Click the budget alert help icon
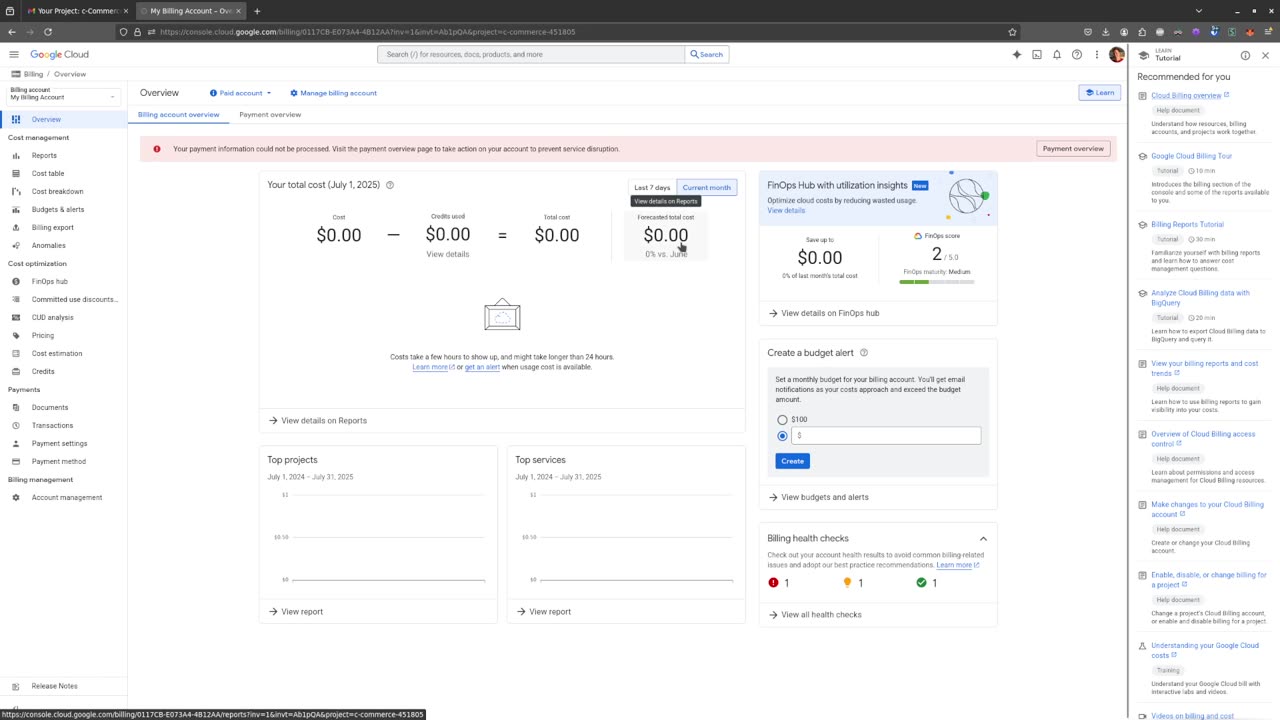The height and width of the screenshot is (720, 1280). coord(864,352)
